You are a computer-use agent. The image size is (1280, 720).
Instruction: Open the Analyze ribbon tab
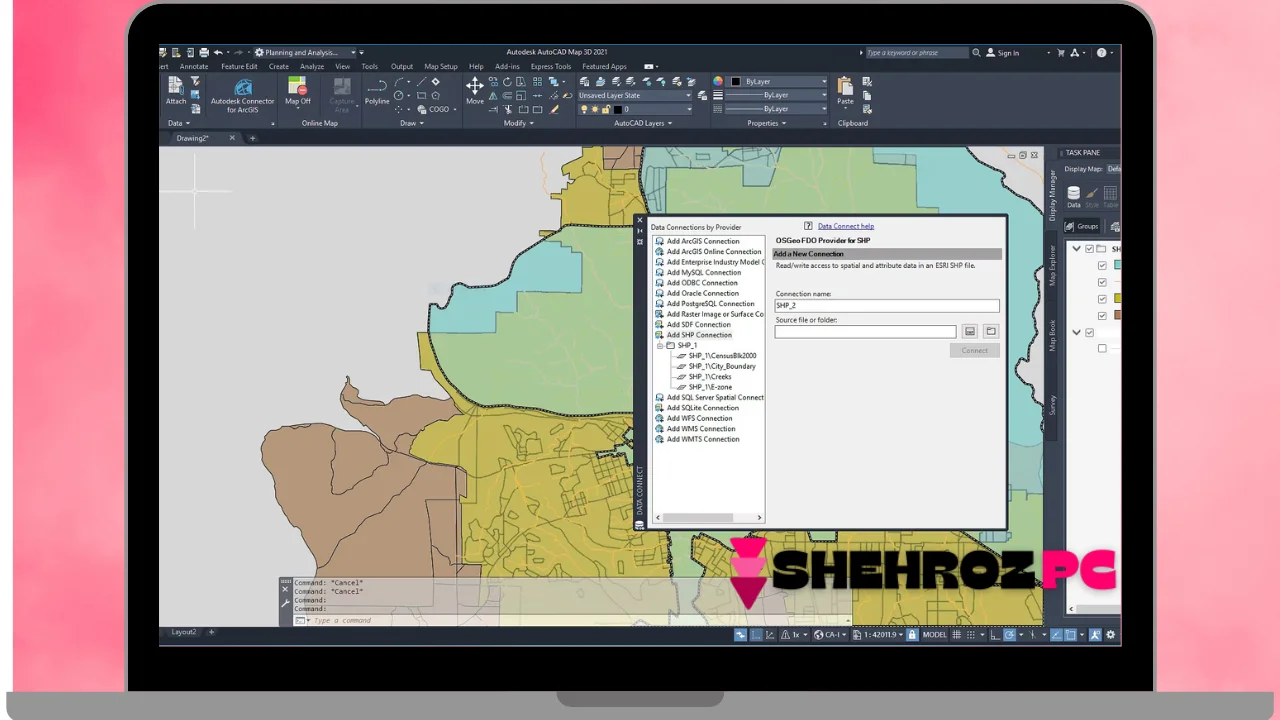pos(312,66)
